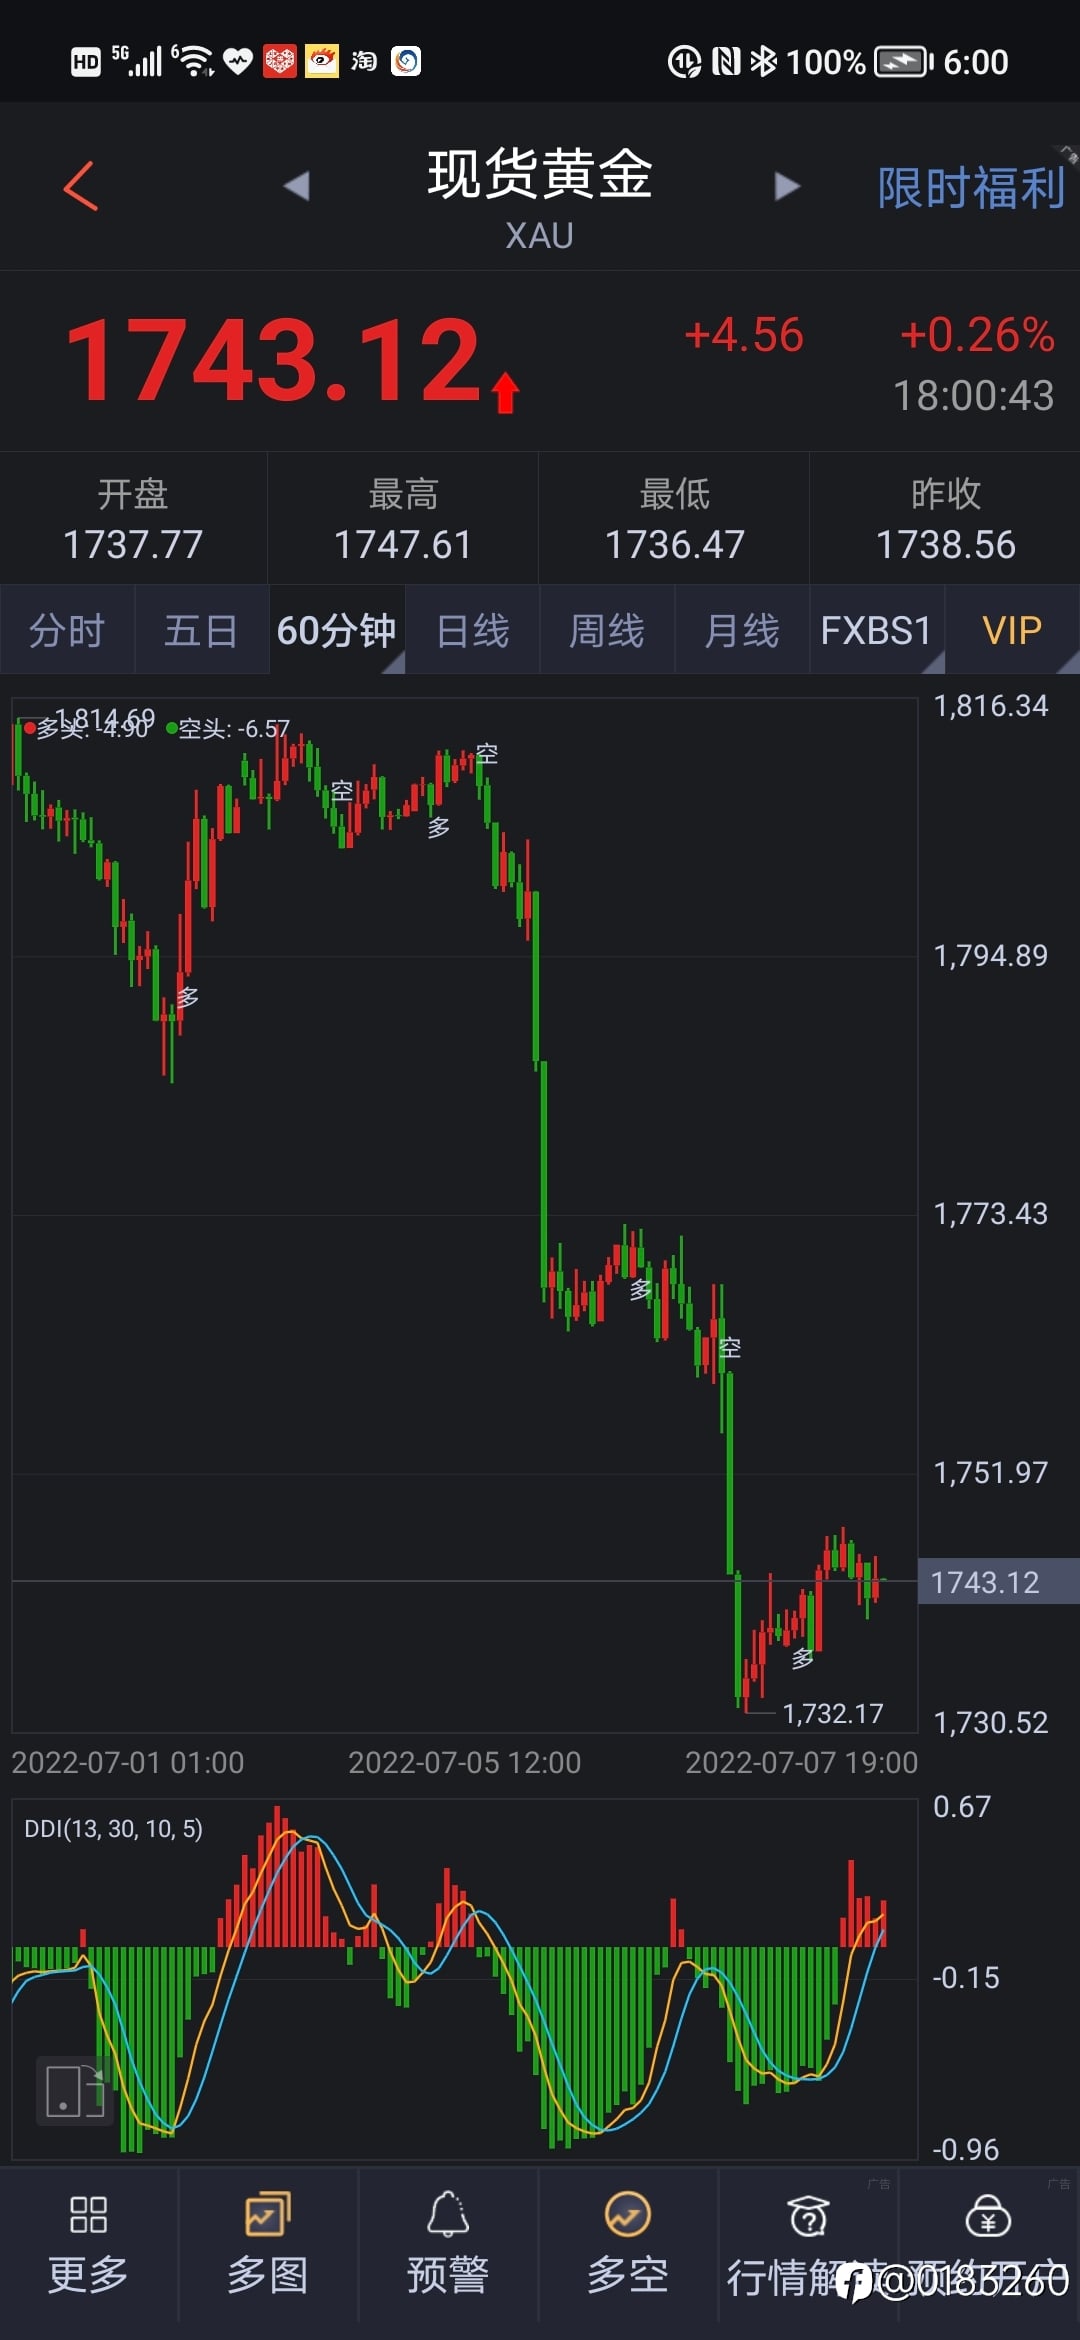Tap the 5G signal bars in status bar
Viewport: 1080px width, 2340px height.
[137, 61]
